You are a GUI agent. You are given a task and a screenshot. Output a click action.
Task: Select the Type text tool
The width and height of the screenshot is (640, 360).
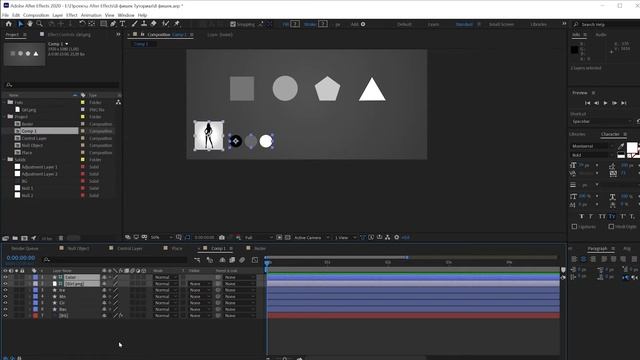click(122, 24)
